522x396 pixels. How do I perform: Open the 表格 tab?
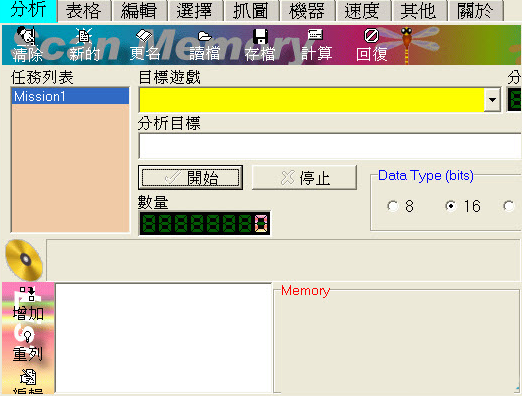click(84, 11)
